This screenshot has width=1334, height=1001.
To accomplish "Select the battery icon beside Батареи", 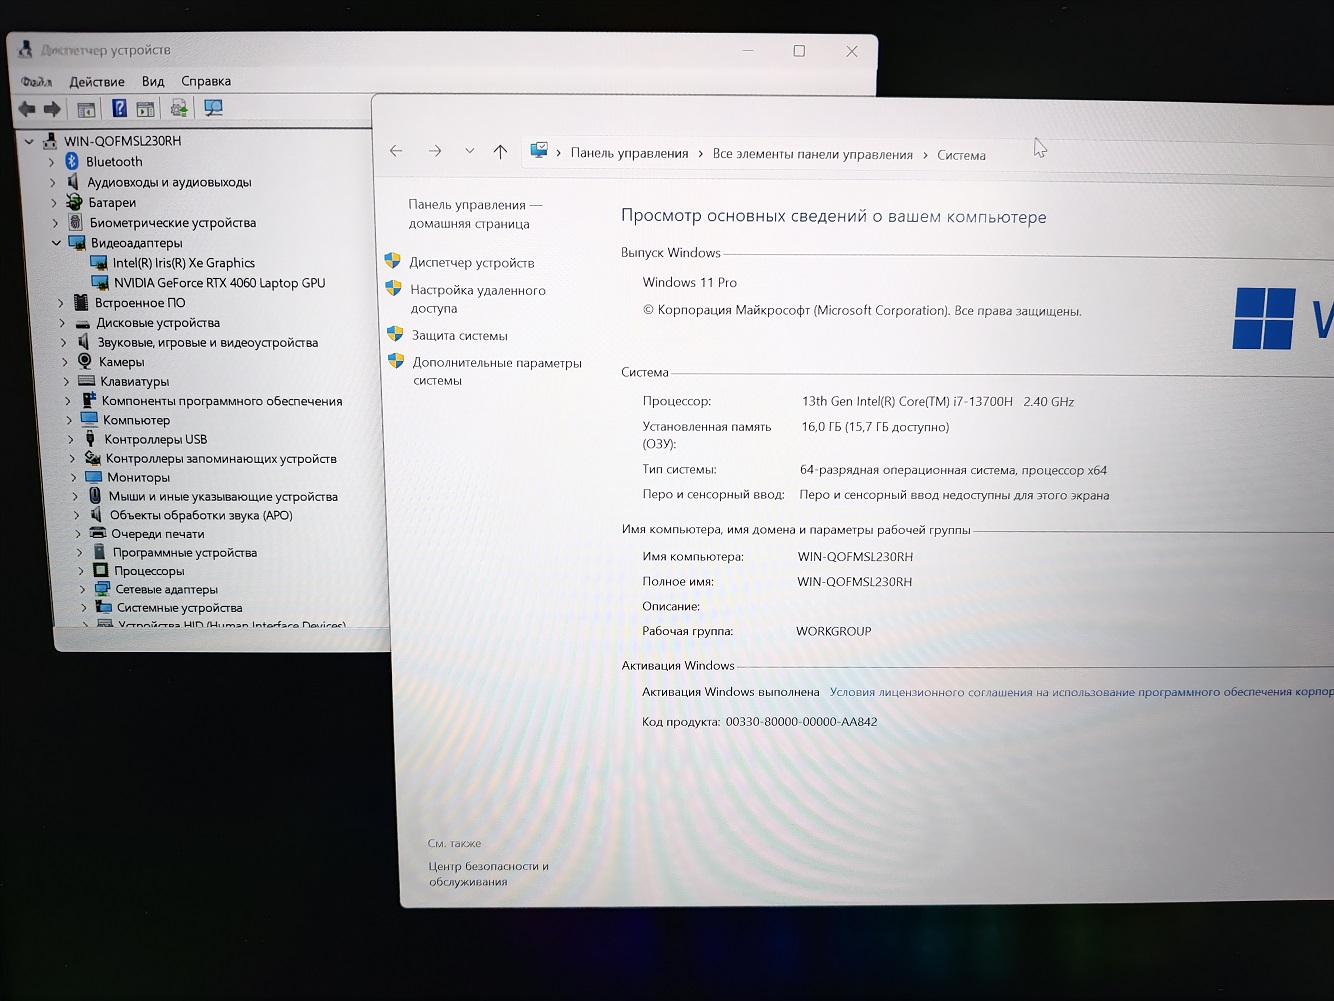I will pos(74,202).
